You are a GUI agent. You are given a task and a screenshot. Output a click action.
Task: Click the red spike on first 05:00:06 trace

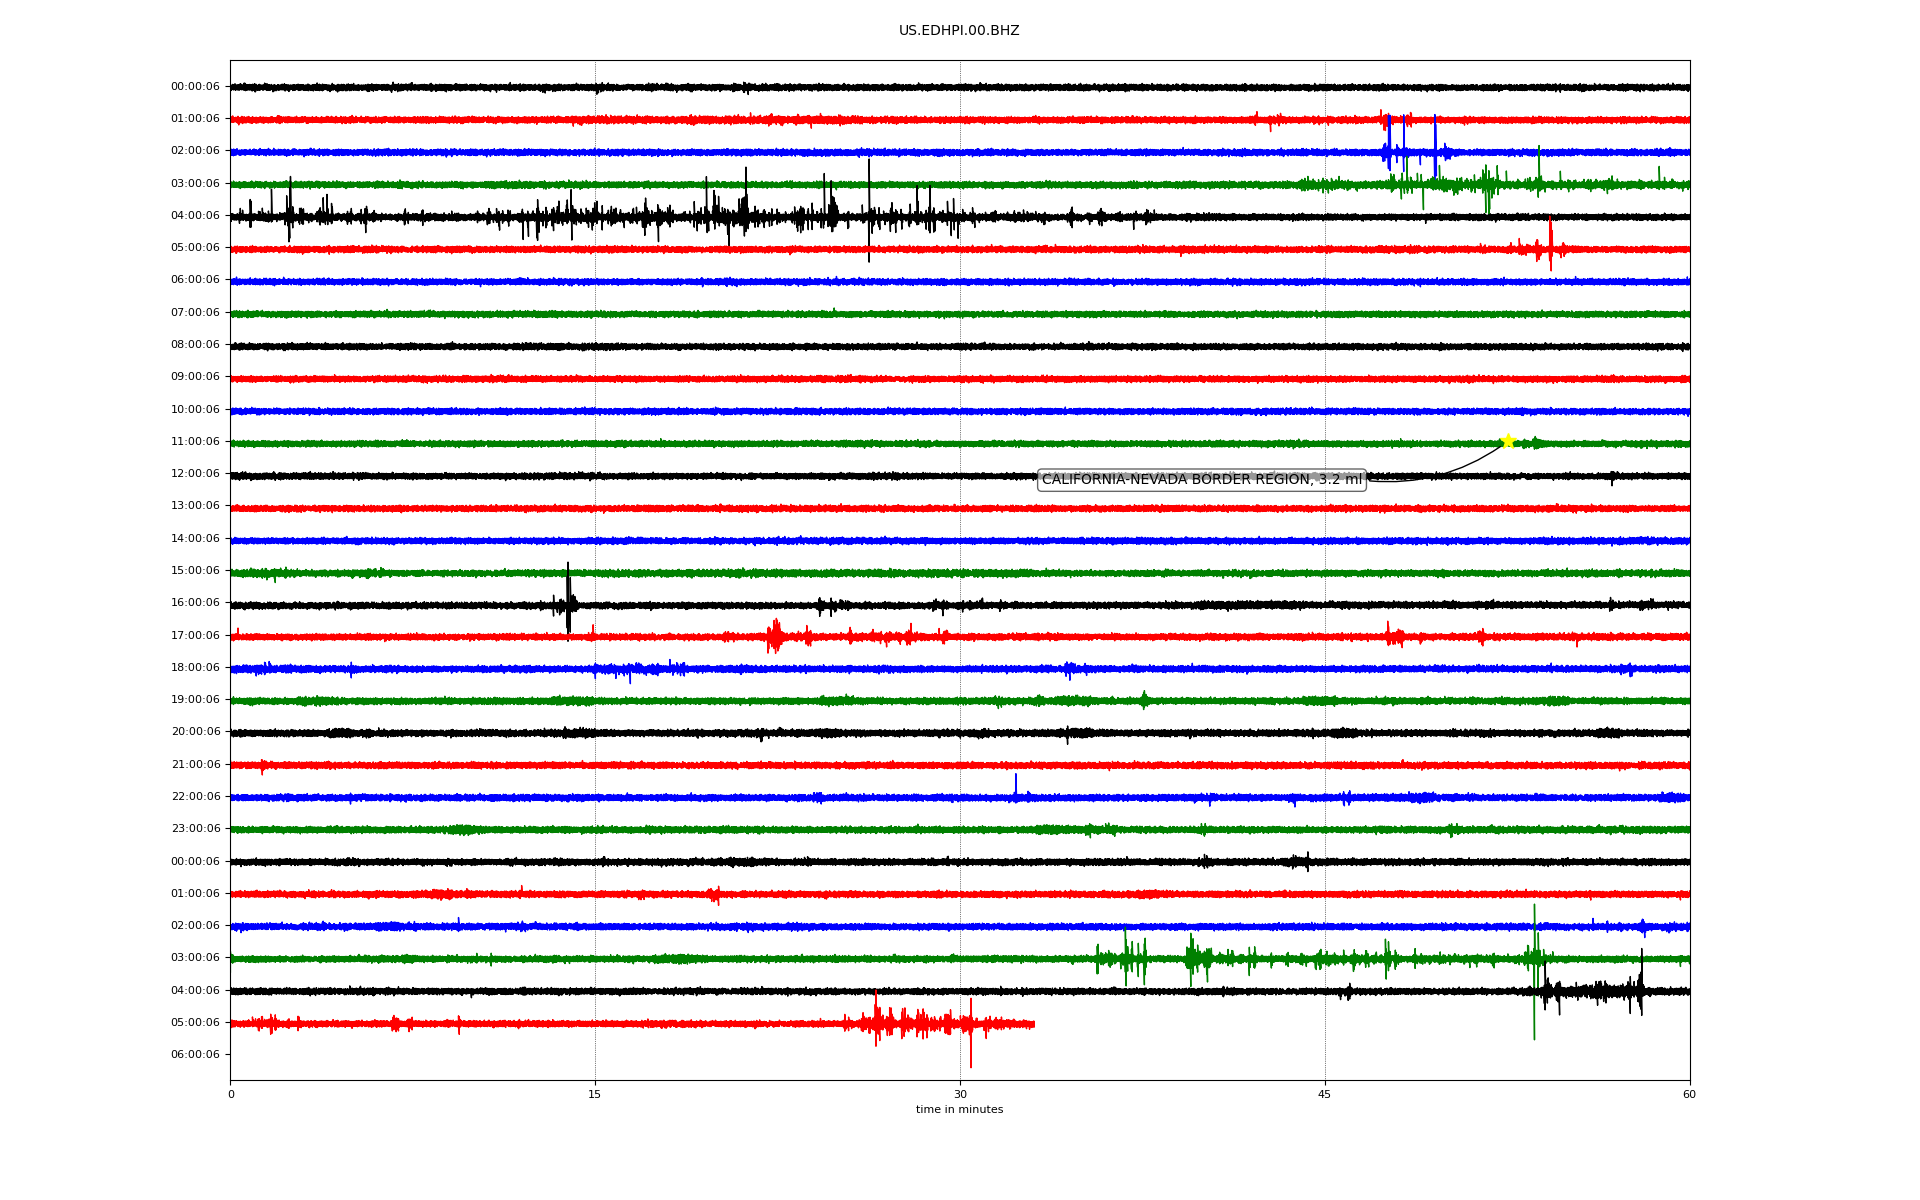click(x=1550, y=245)
